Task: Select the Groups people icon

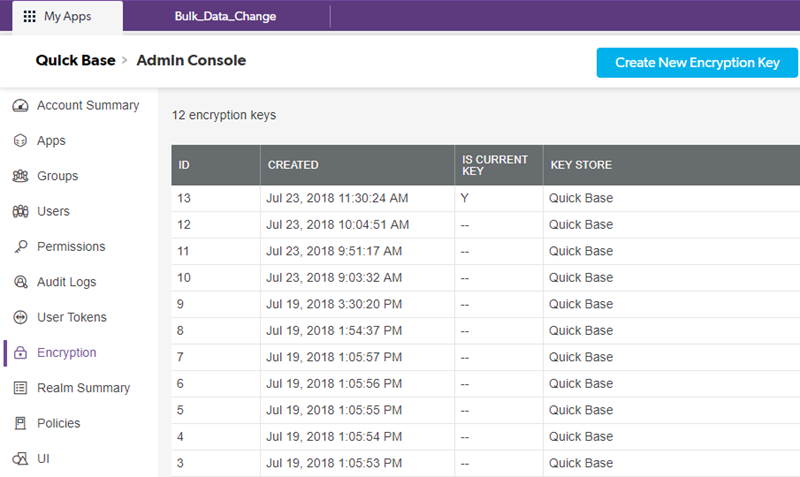Action: tap(20, 176)
